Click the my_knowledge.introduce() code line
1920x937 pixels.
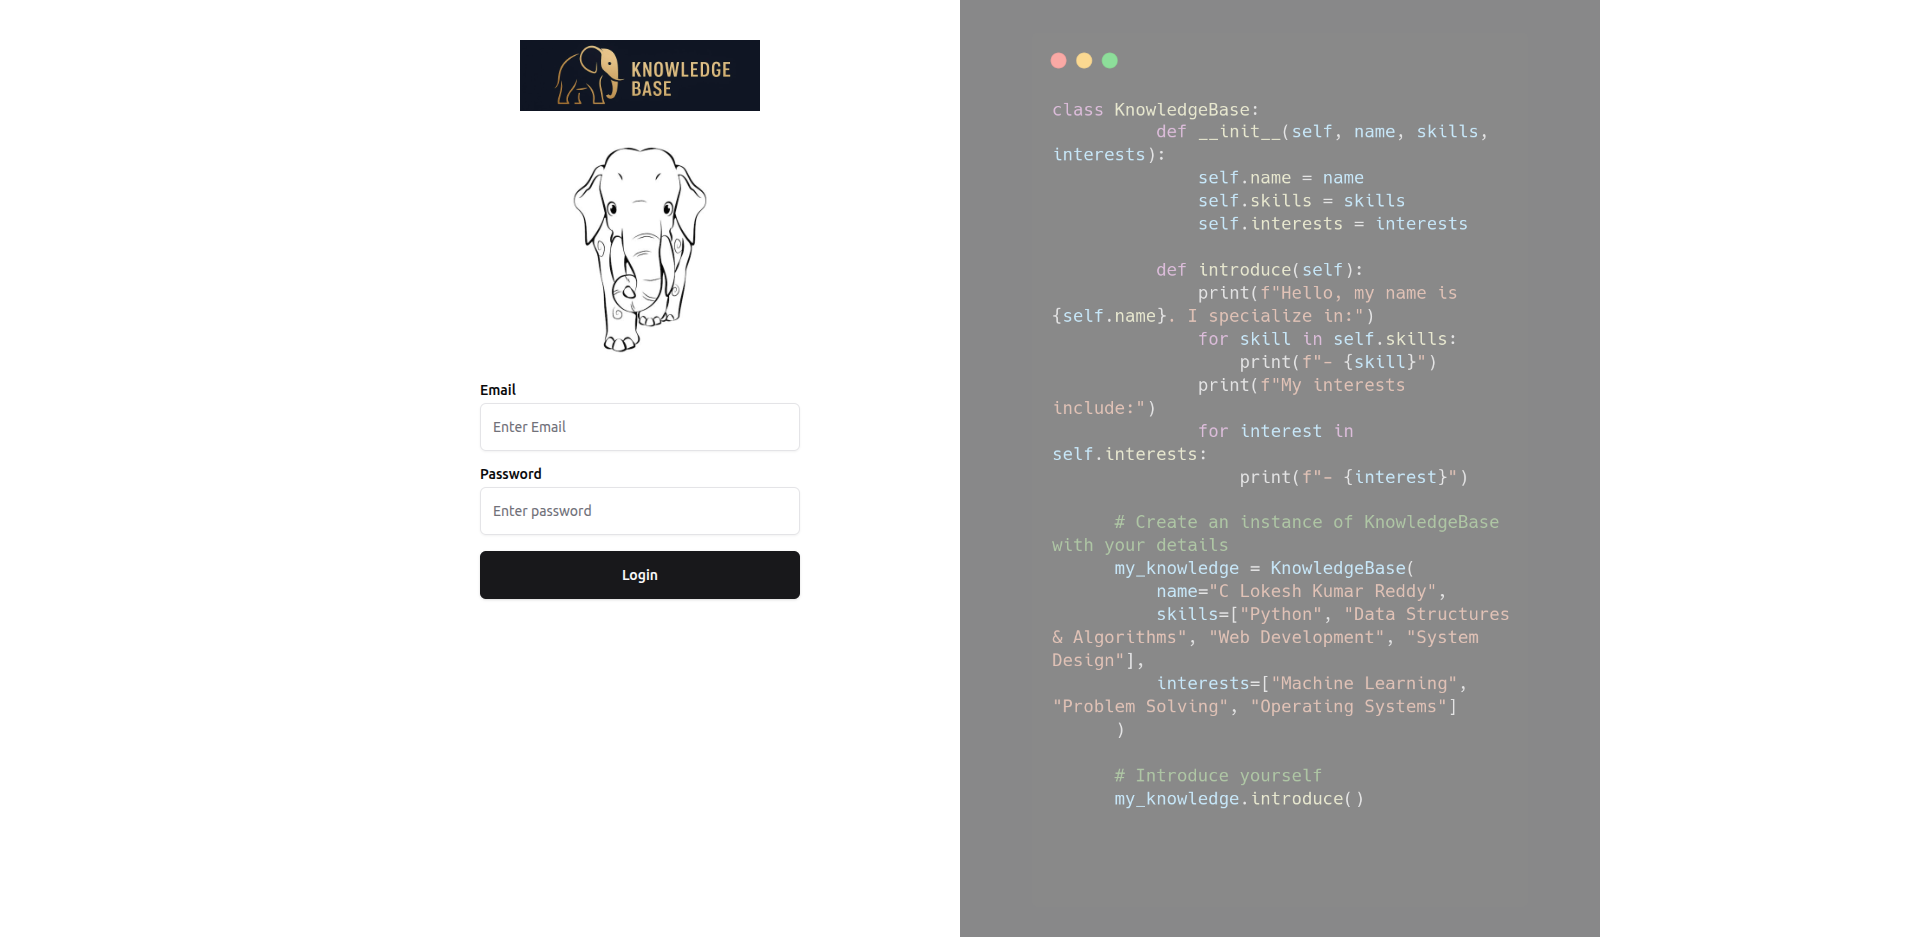click(1239, 799)
